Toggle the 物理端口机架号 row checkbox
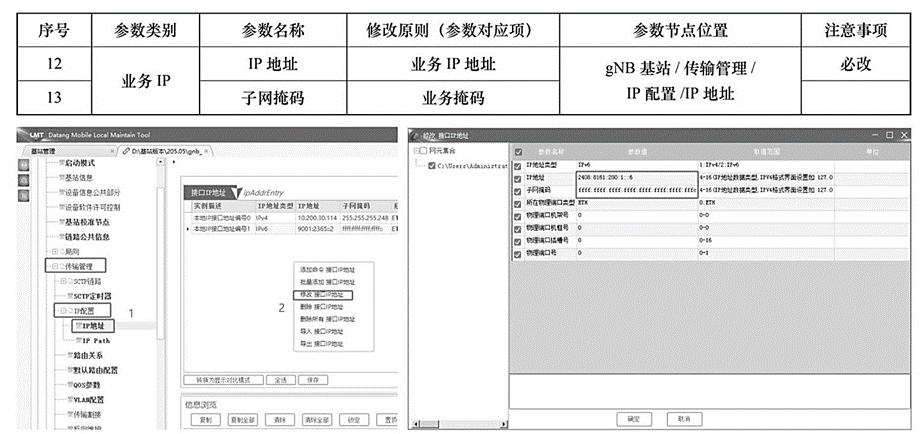The width and height of the screenshot is (924, 434). 517,216
